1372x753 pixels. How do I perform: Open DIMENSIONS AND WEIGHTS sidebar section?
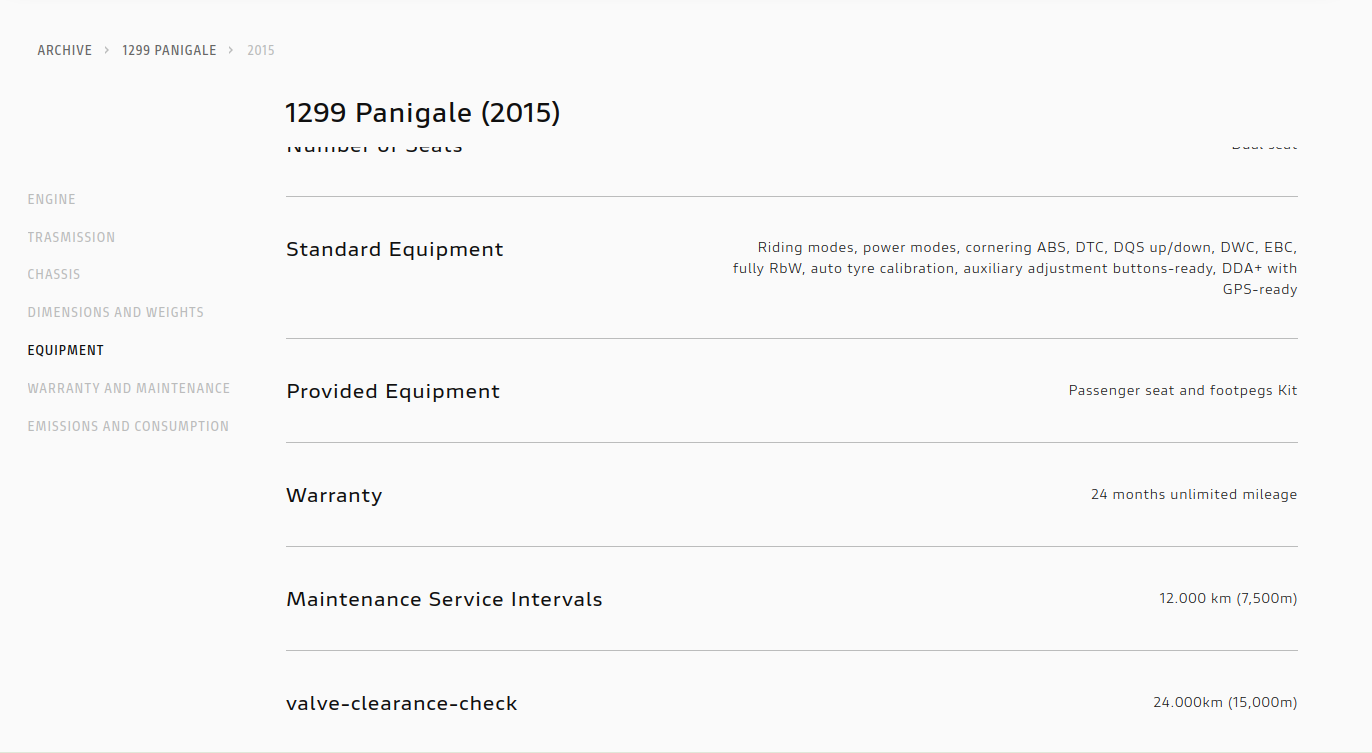115,312
